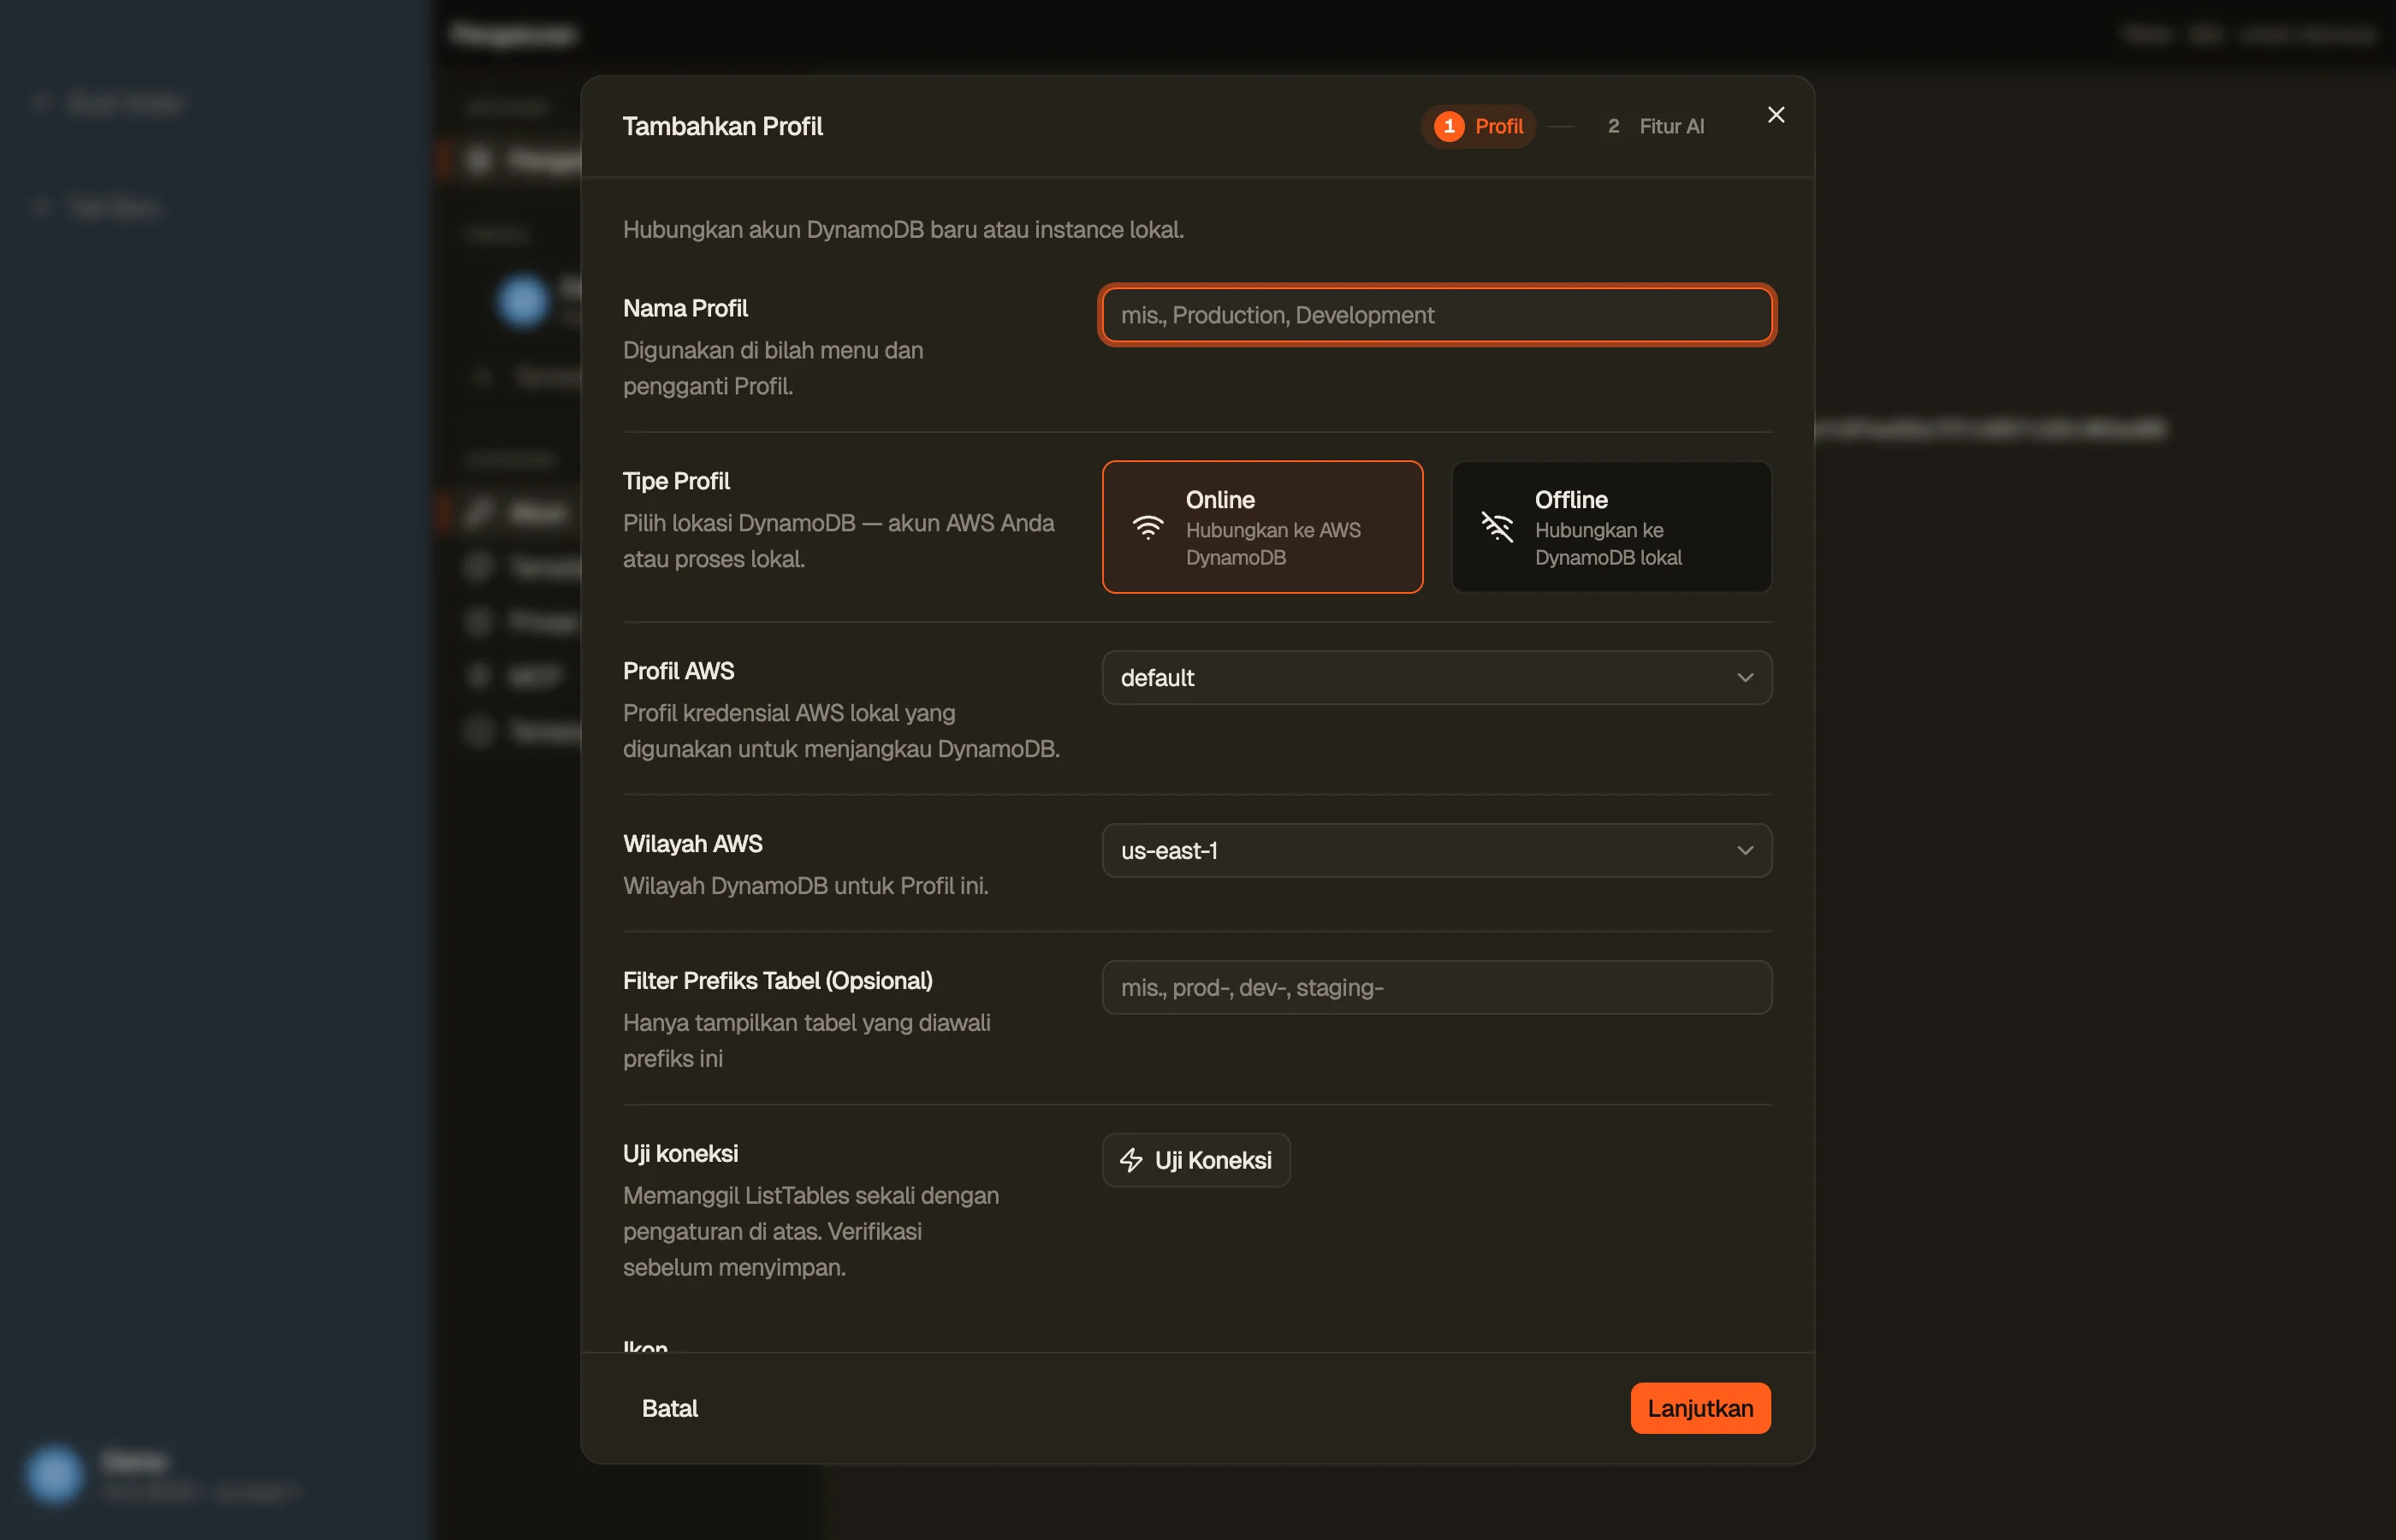Select step 1 Profil tab
The height and width of the screenshot is (1540, 2396).
click(x=1478, y=126)
